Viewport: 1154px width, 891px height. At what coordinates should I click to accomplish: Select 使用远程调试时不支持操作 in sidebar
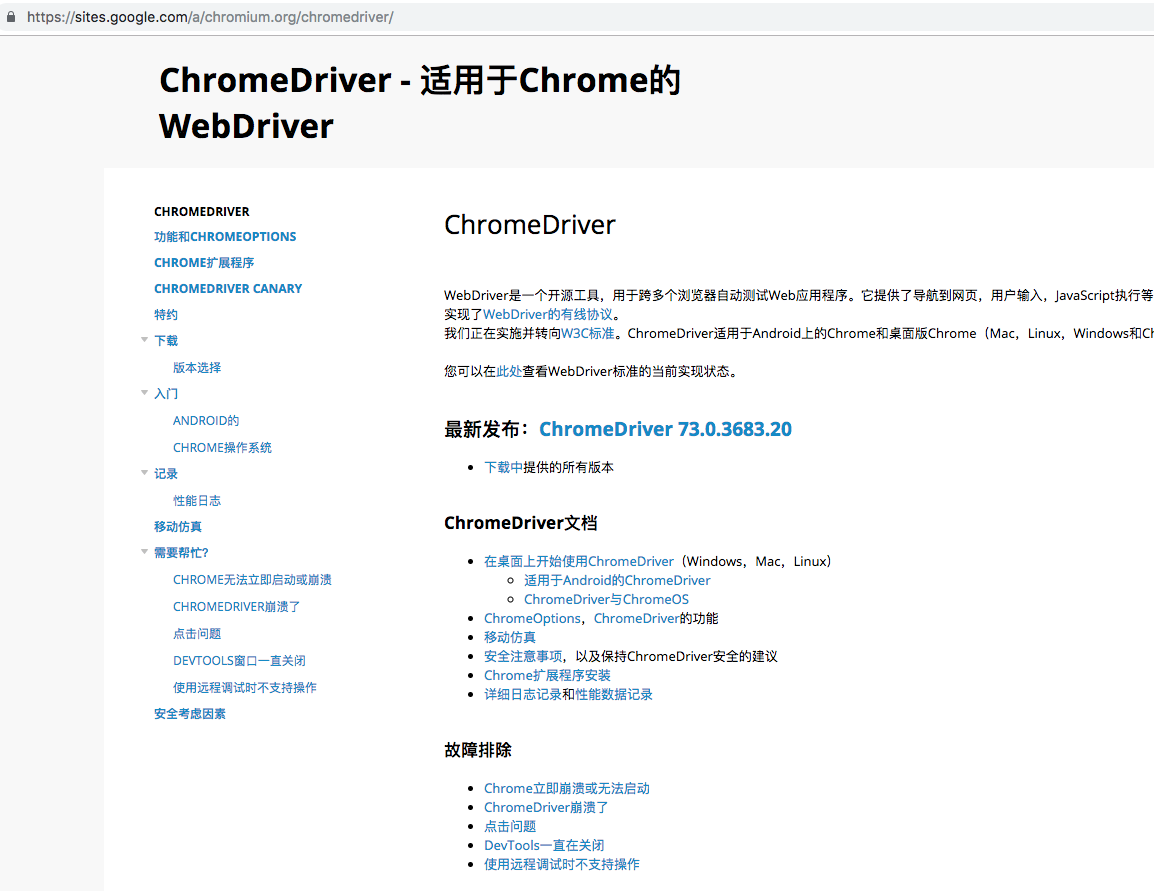tap(244, 687)
